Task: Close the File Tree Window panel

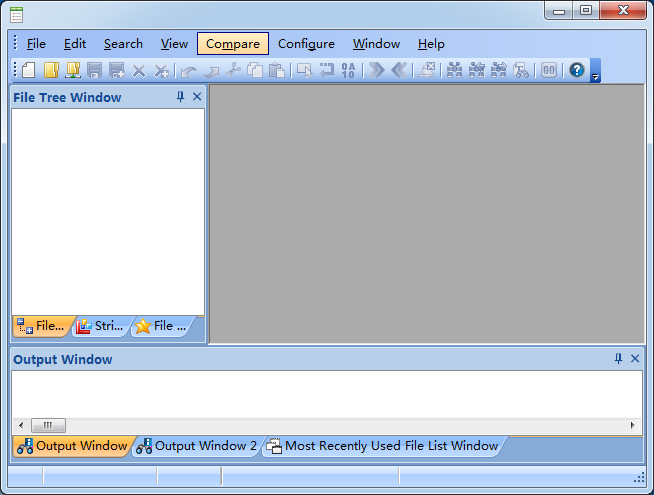Action: pos(197,97)
